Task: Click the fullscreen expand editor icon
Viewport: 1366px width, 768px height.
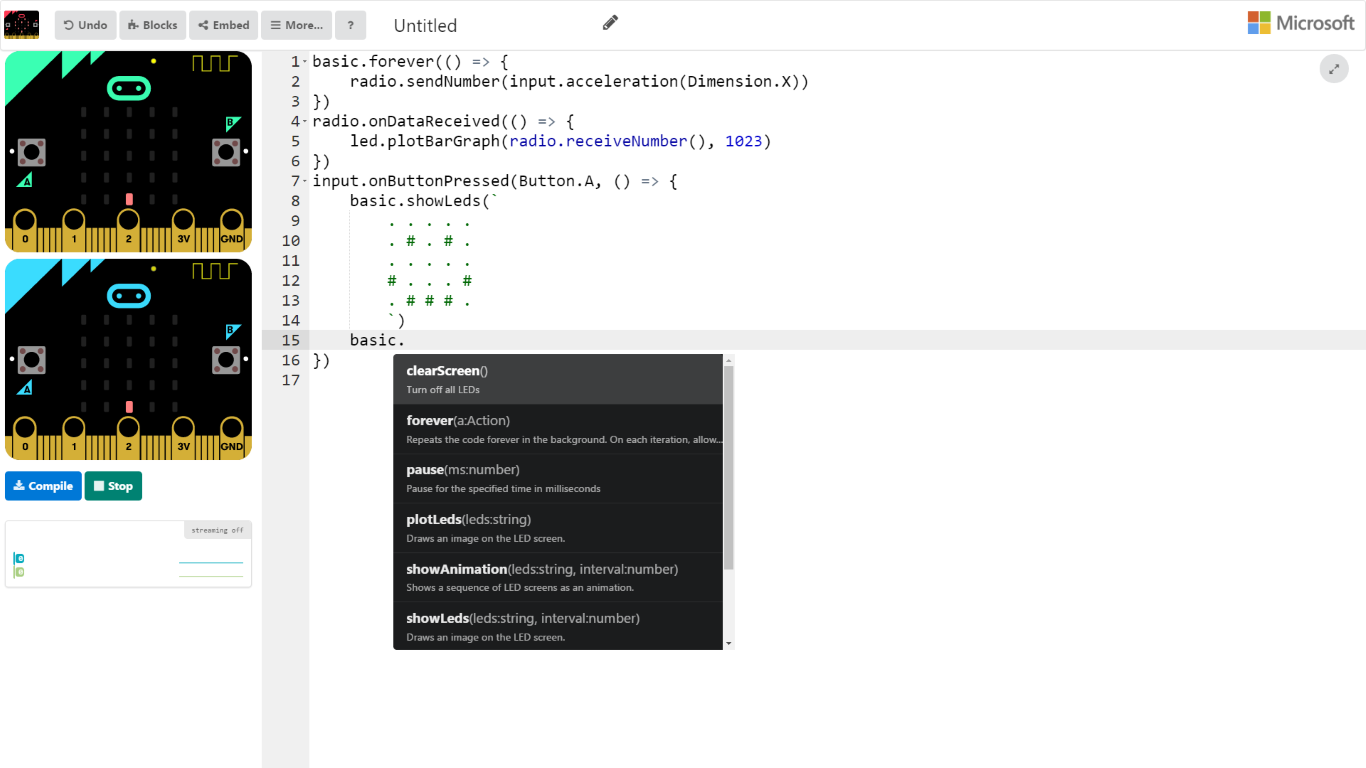Action: point(1334,69)
